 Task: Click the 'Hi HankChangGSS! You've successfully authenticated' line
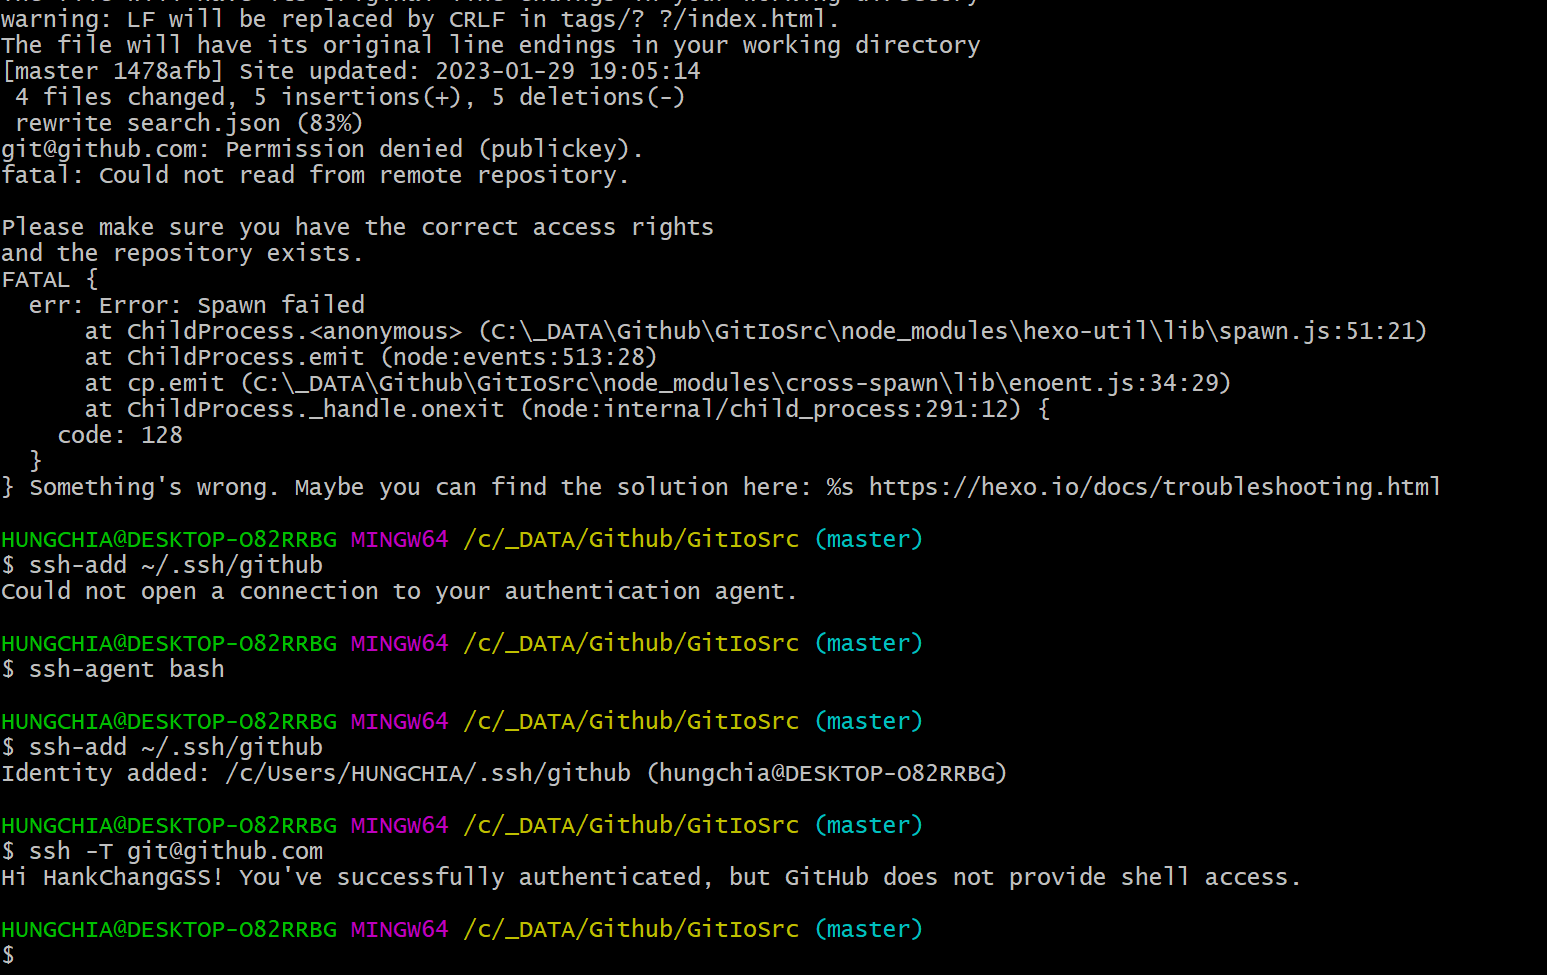click(651, 877)
